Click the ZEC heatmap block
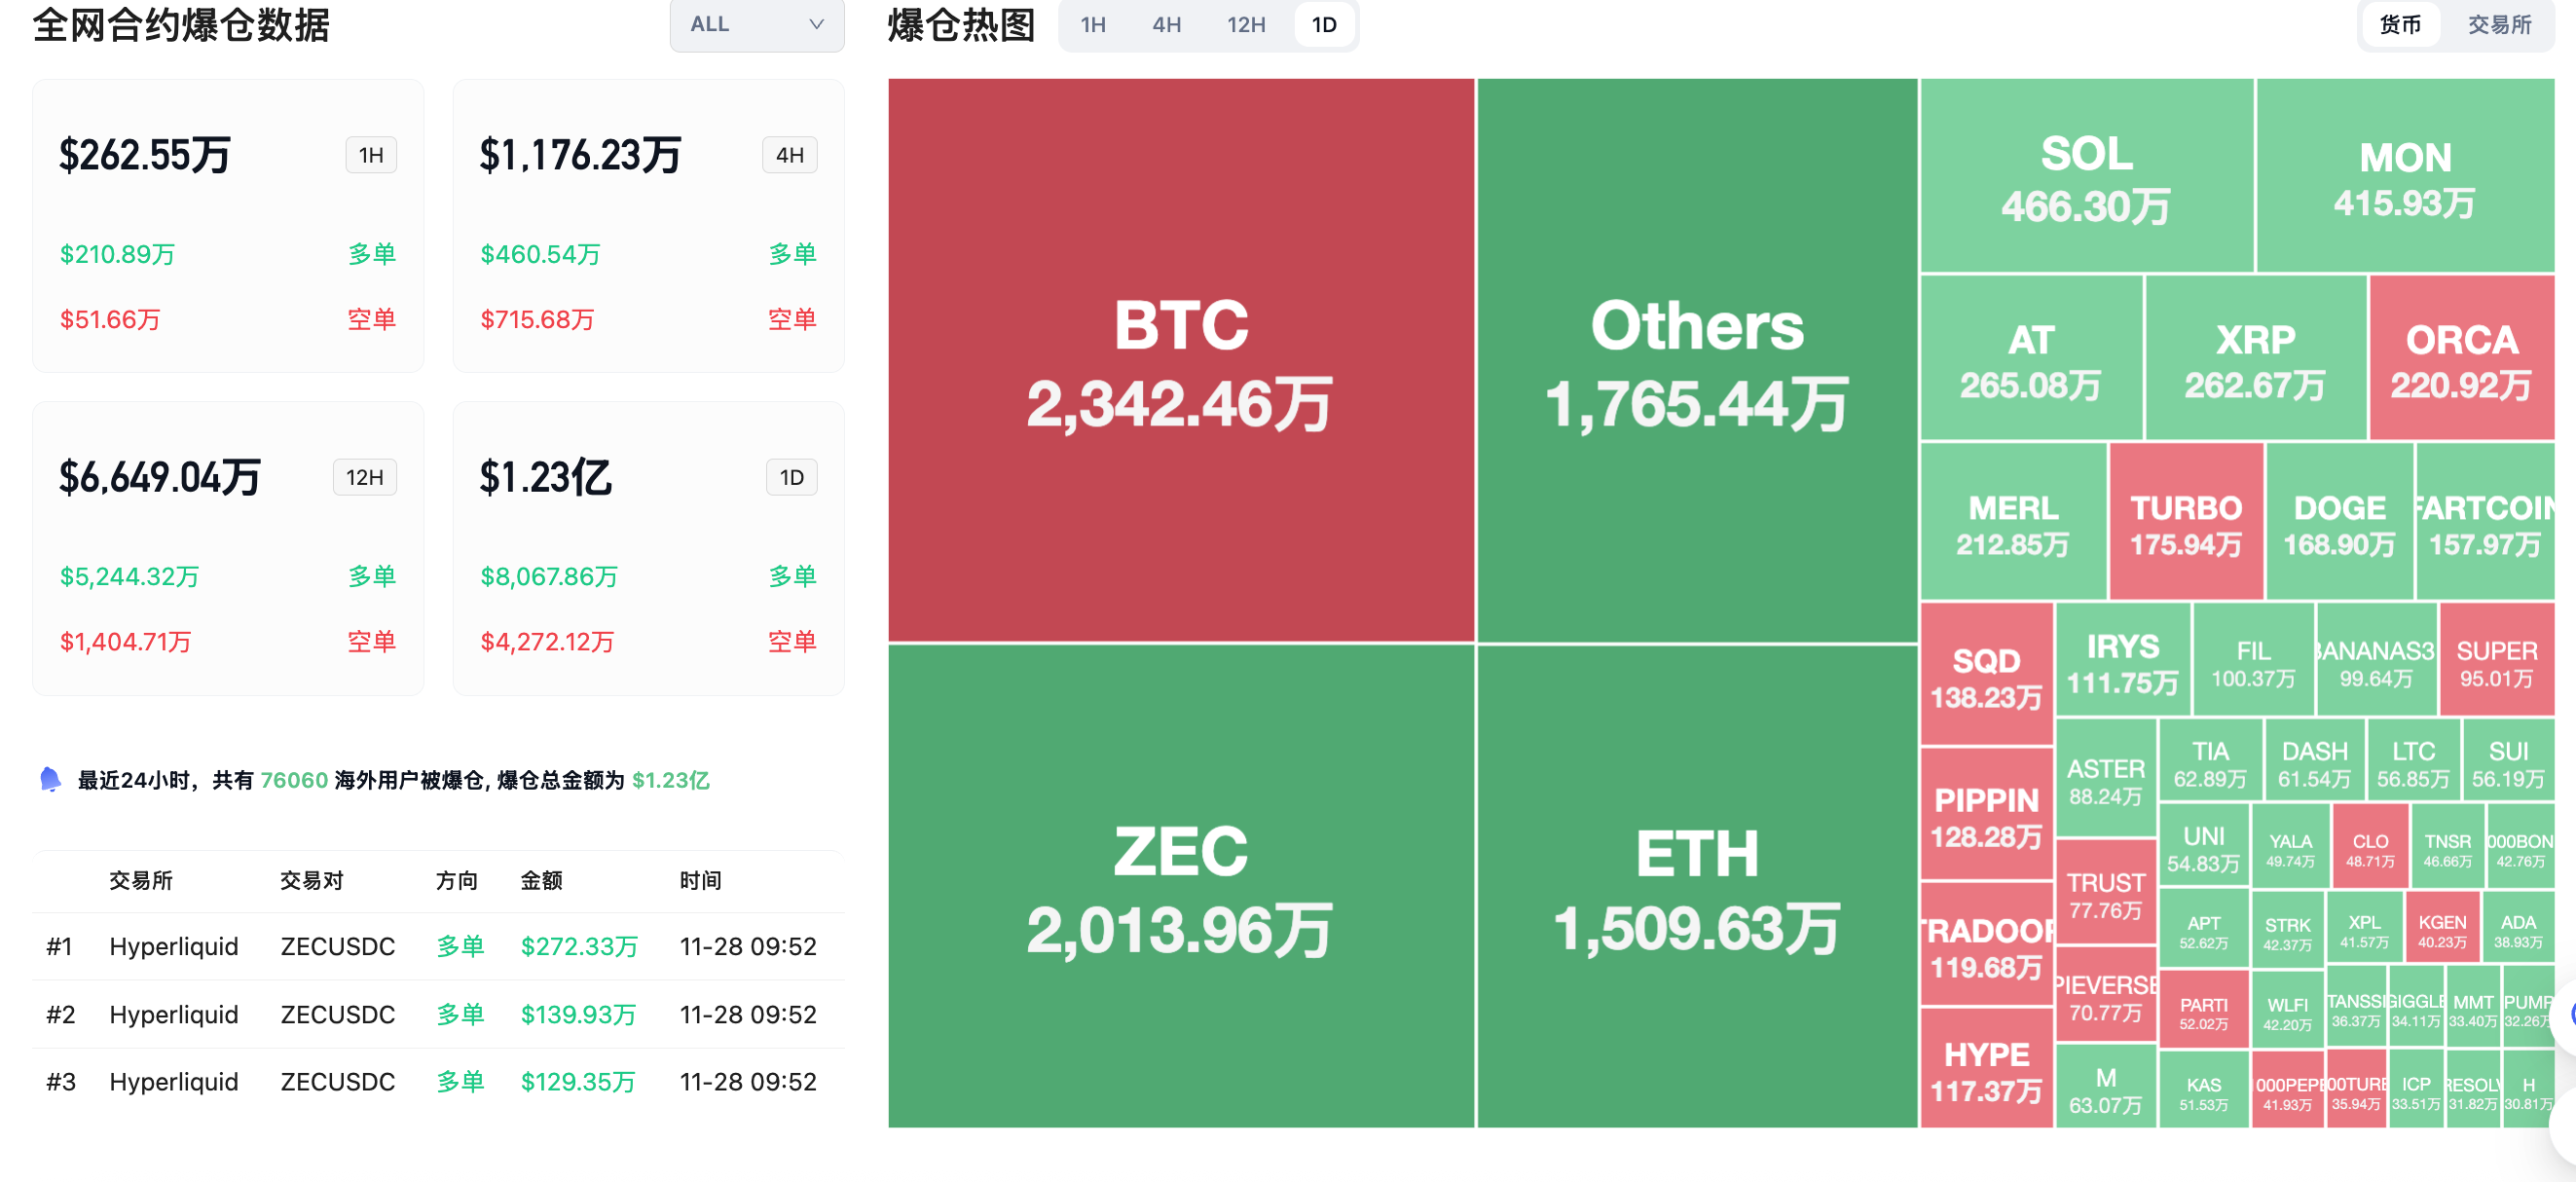The image size is (2576, 1182). pos(1181,886)
